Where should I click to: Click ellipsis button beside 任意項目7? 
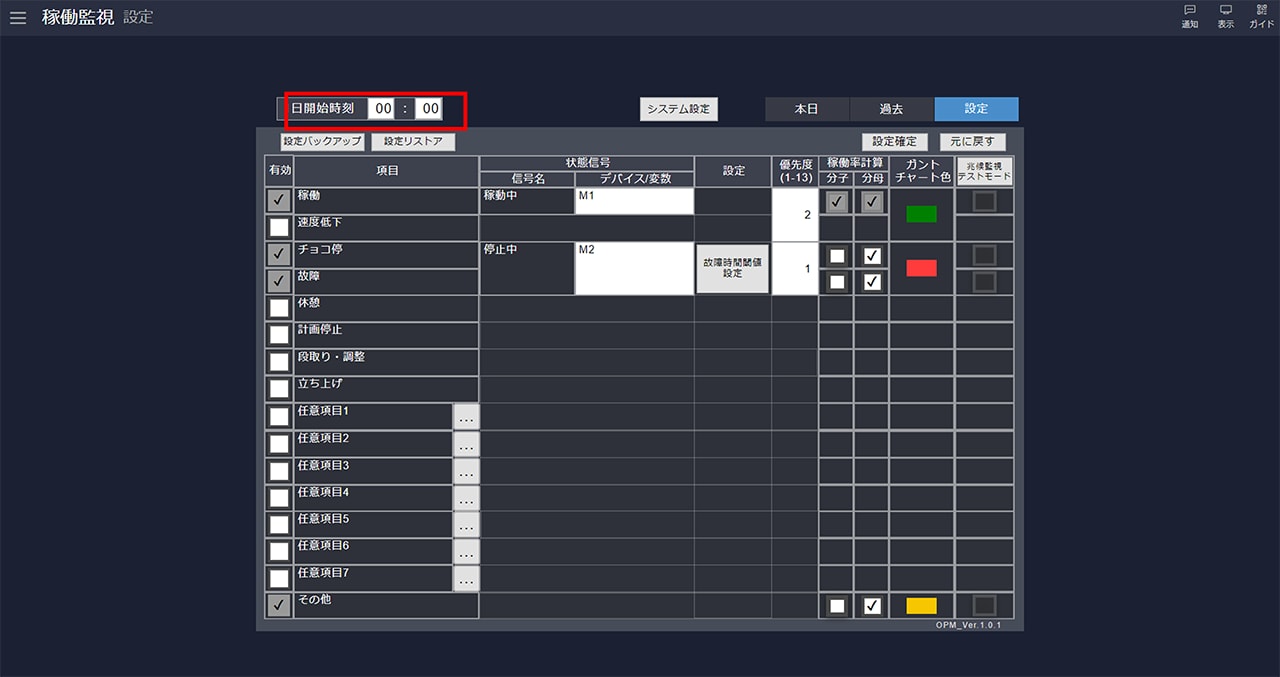[x=466, y=579]
